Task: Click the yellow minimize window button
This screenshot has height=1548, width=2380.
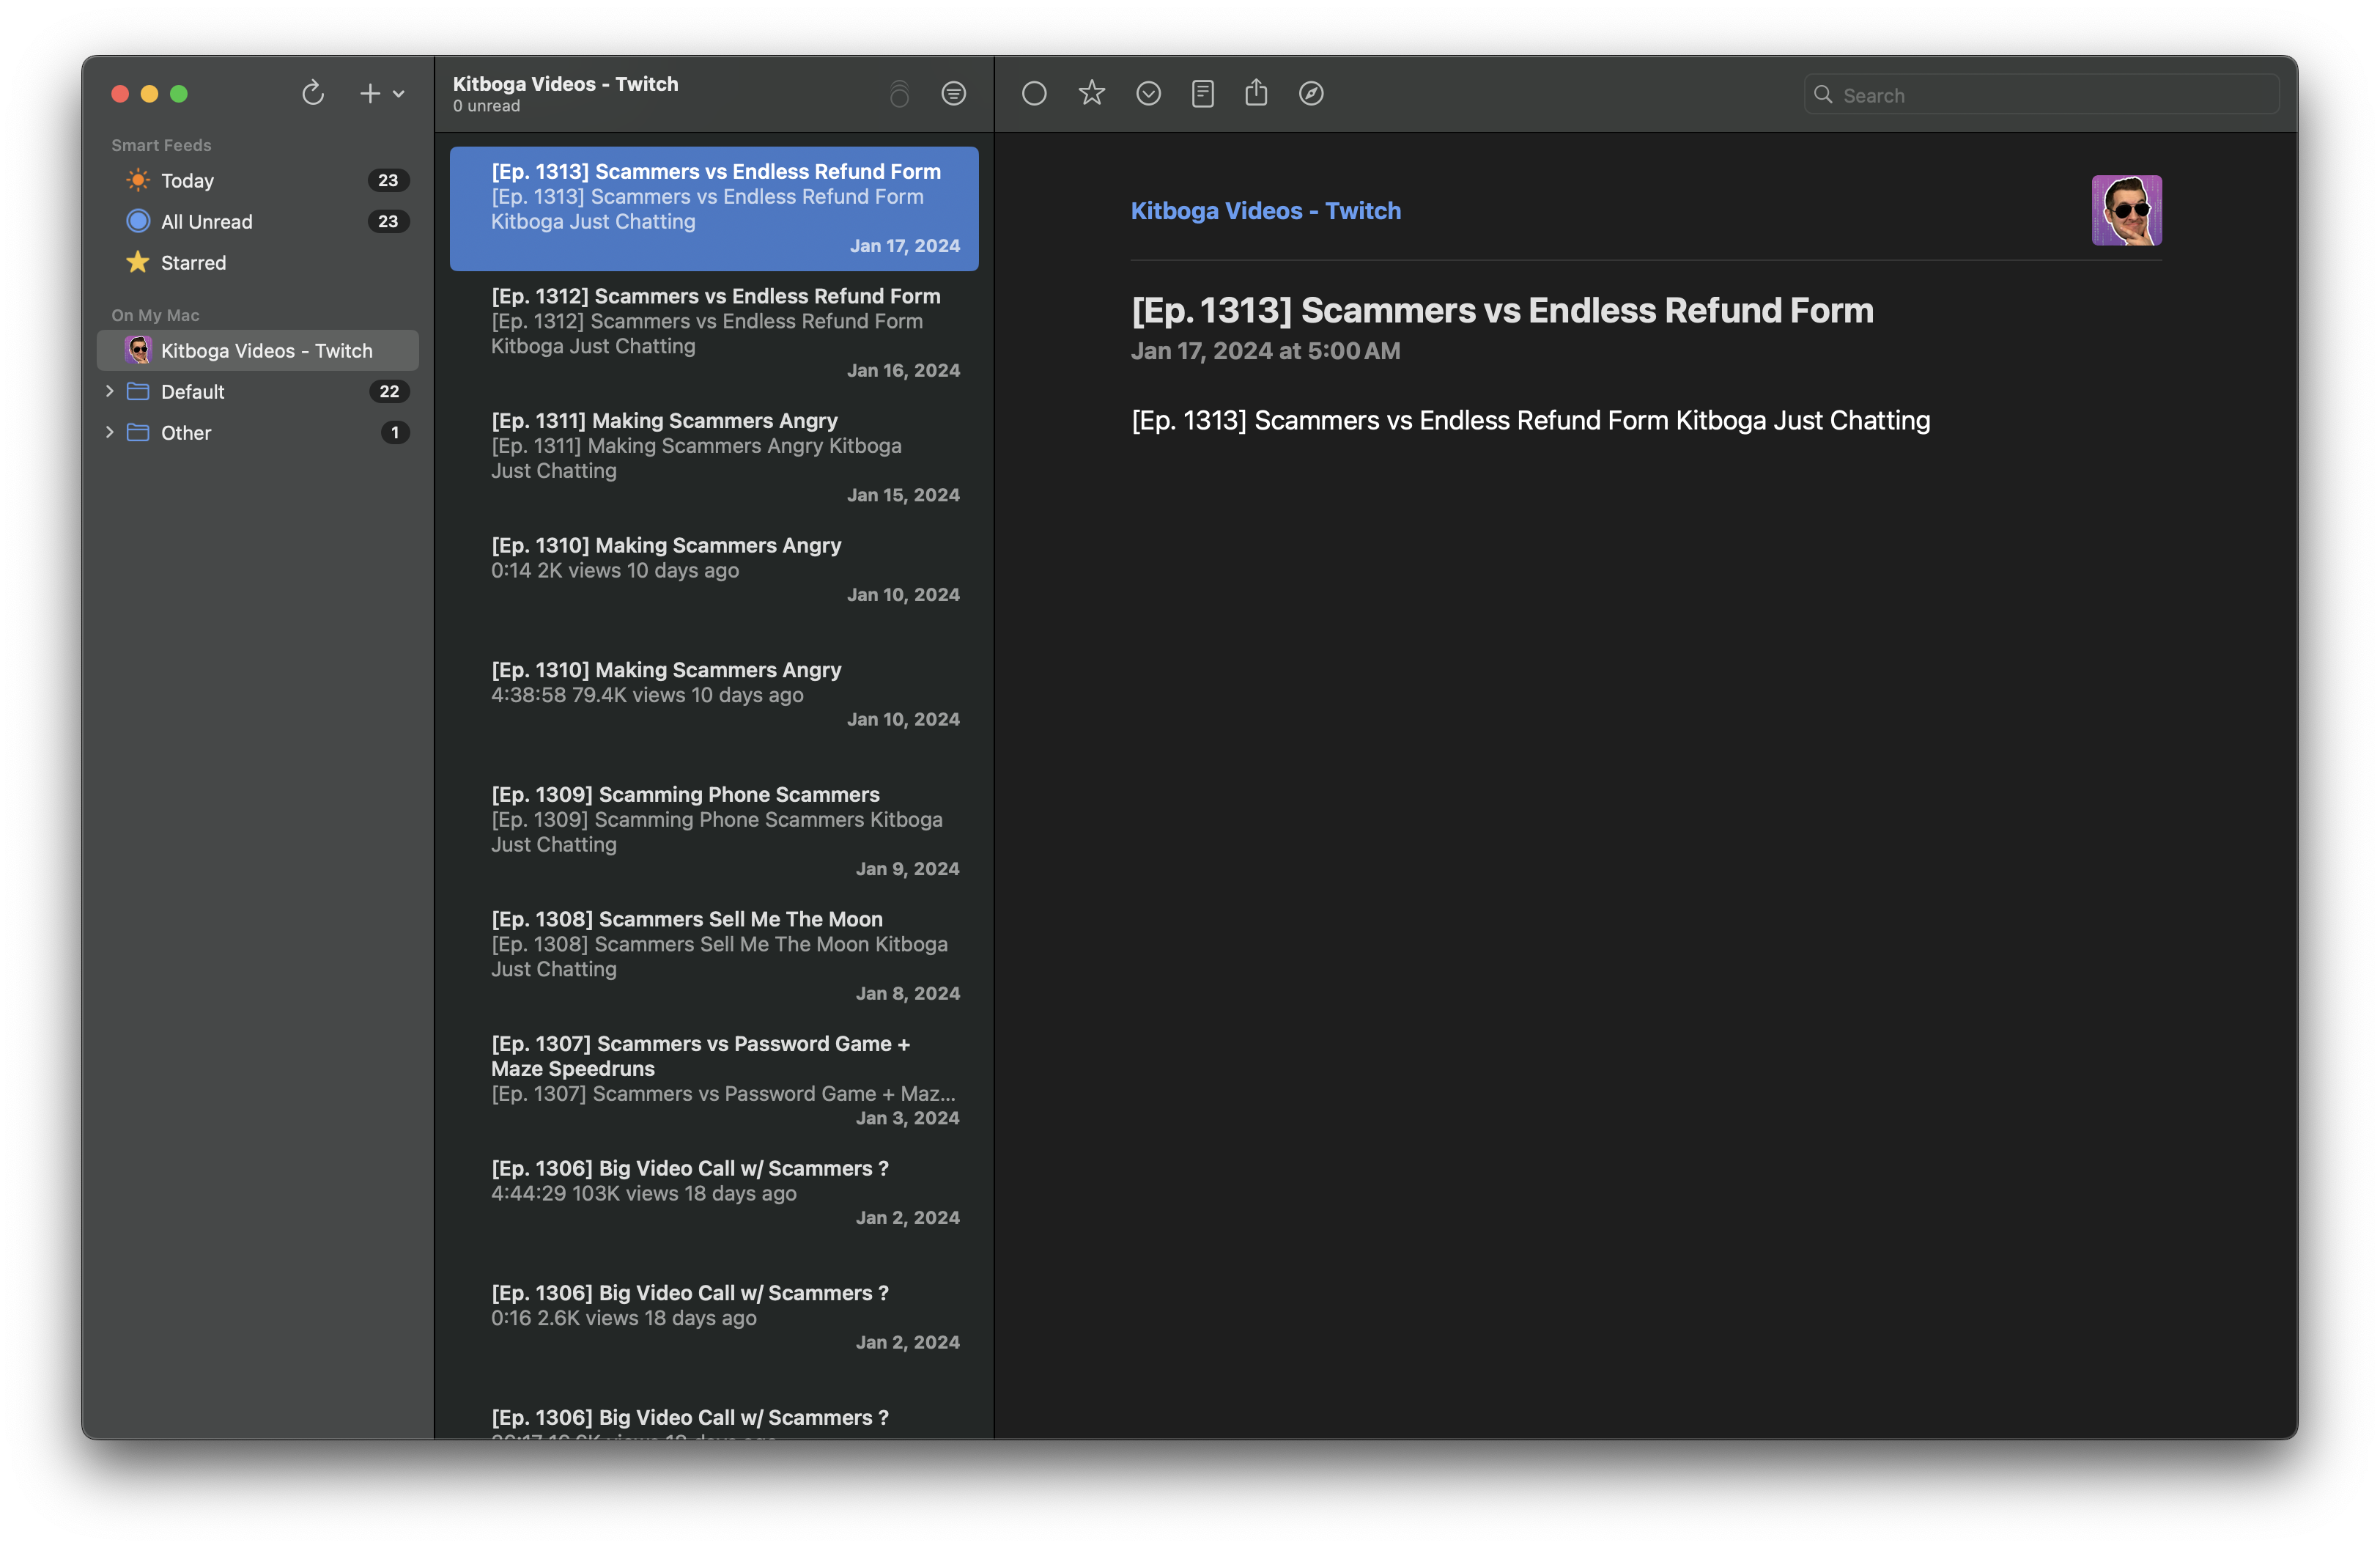Action: pos(149,93)
